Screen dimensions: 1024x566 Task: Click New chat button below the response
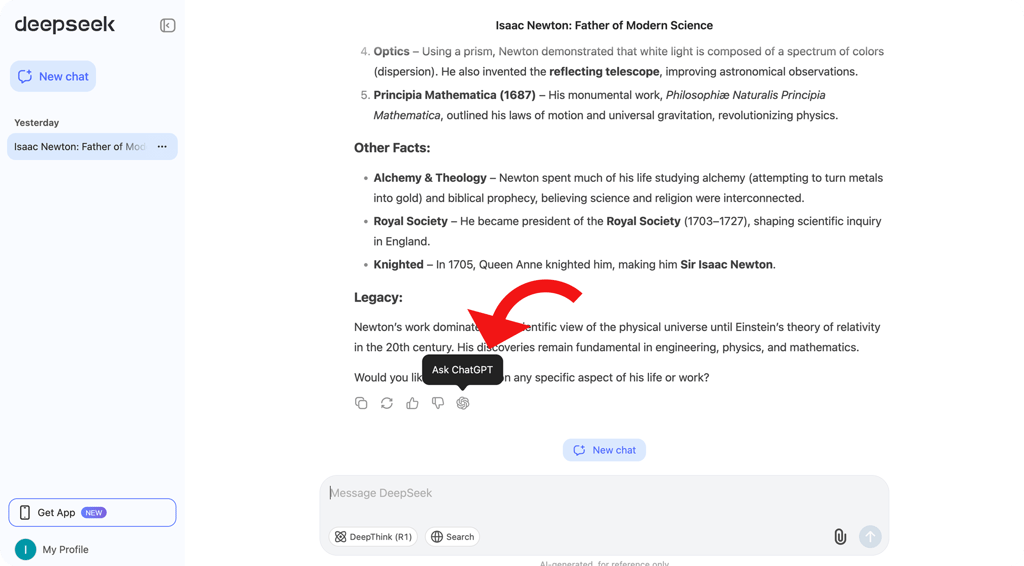(x=604, y=450)
